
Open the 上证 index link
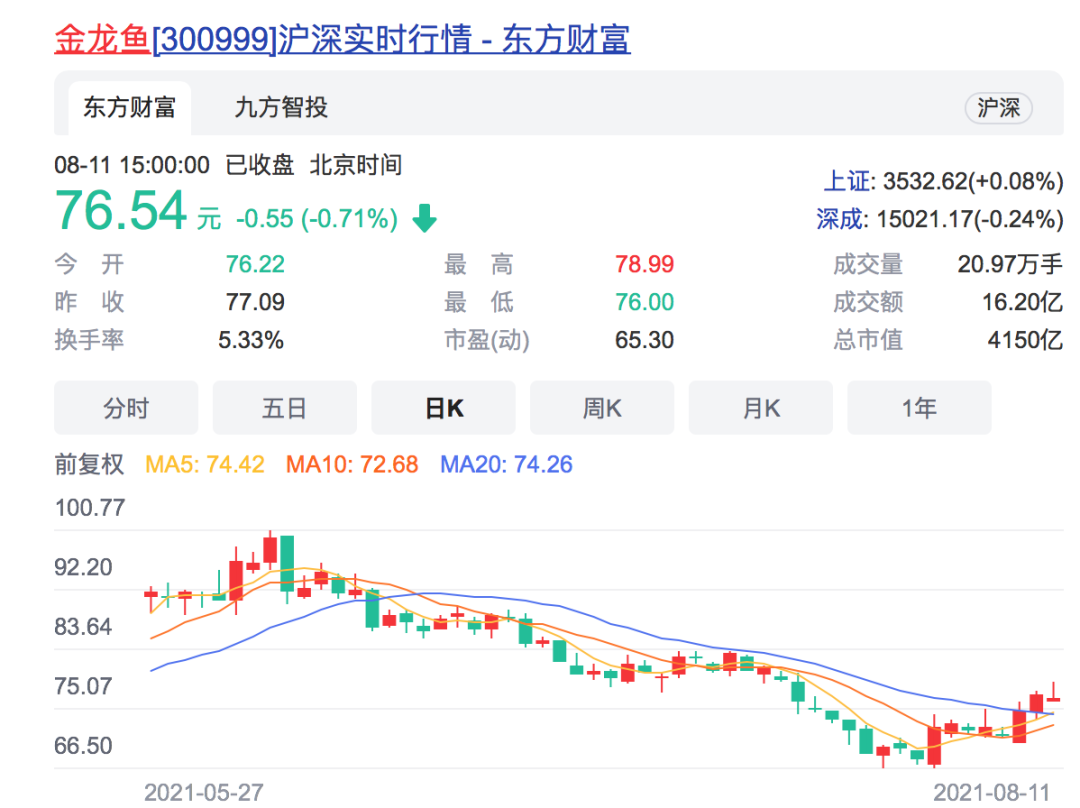pyautogui.click(x=847, y=181)
